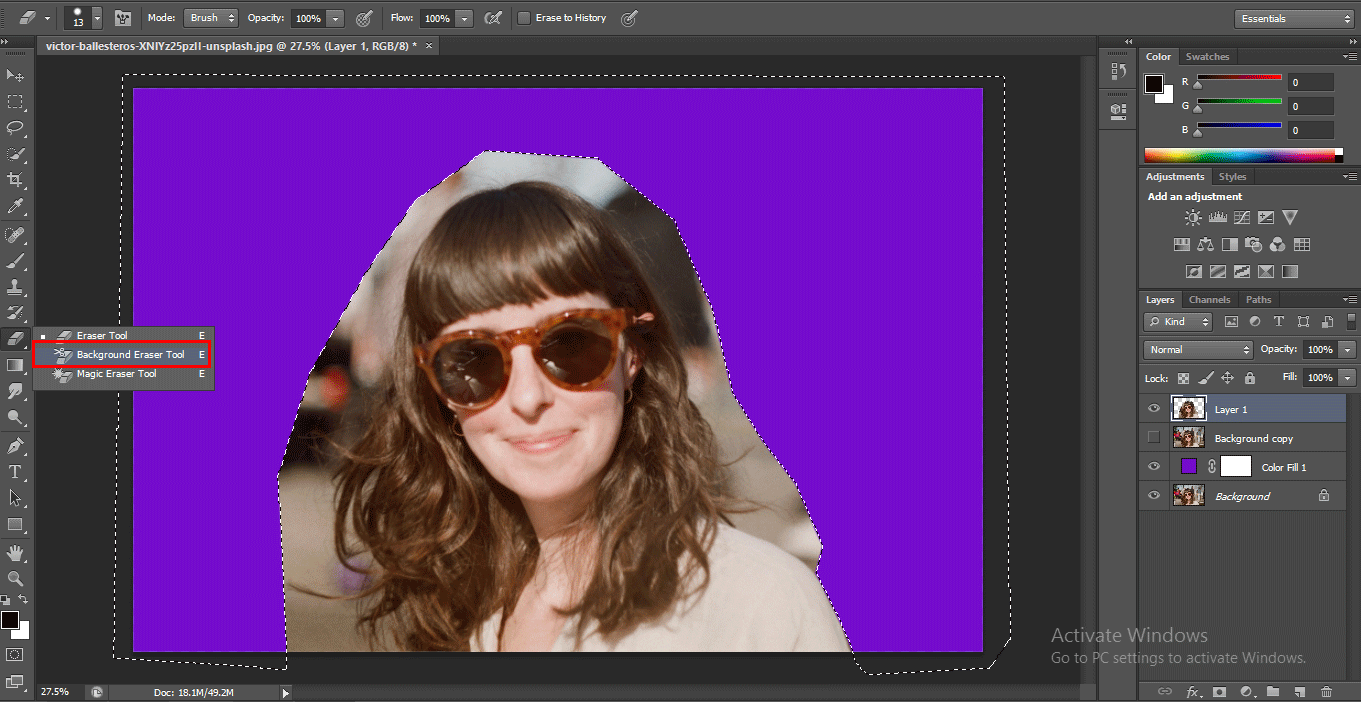Hide Layer 1 using its eye icon

point(1154,409)
